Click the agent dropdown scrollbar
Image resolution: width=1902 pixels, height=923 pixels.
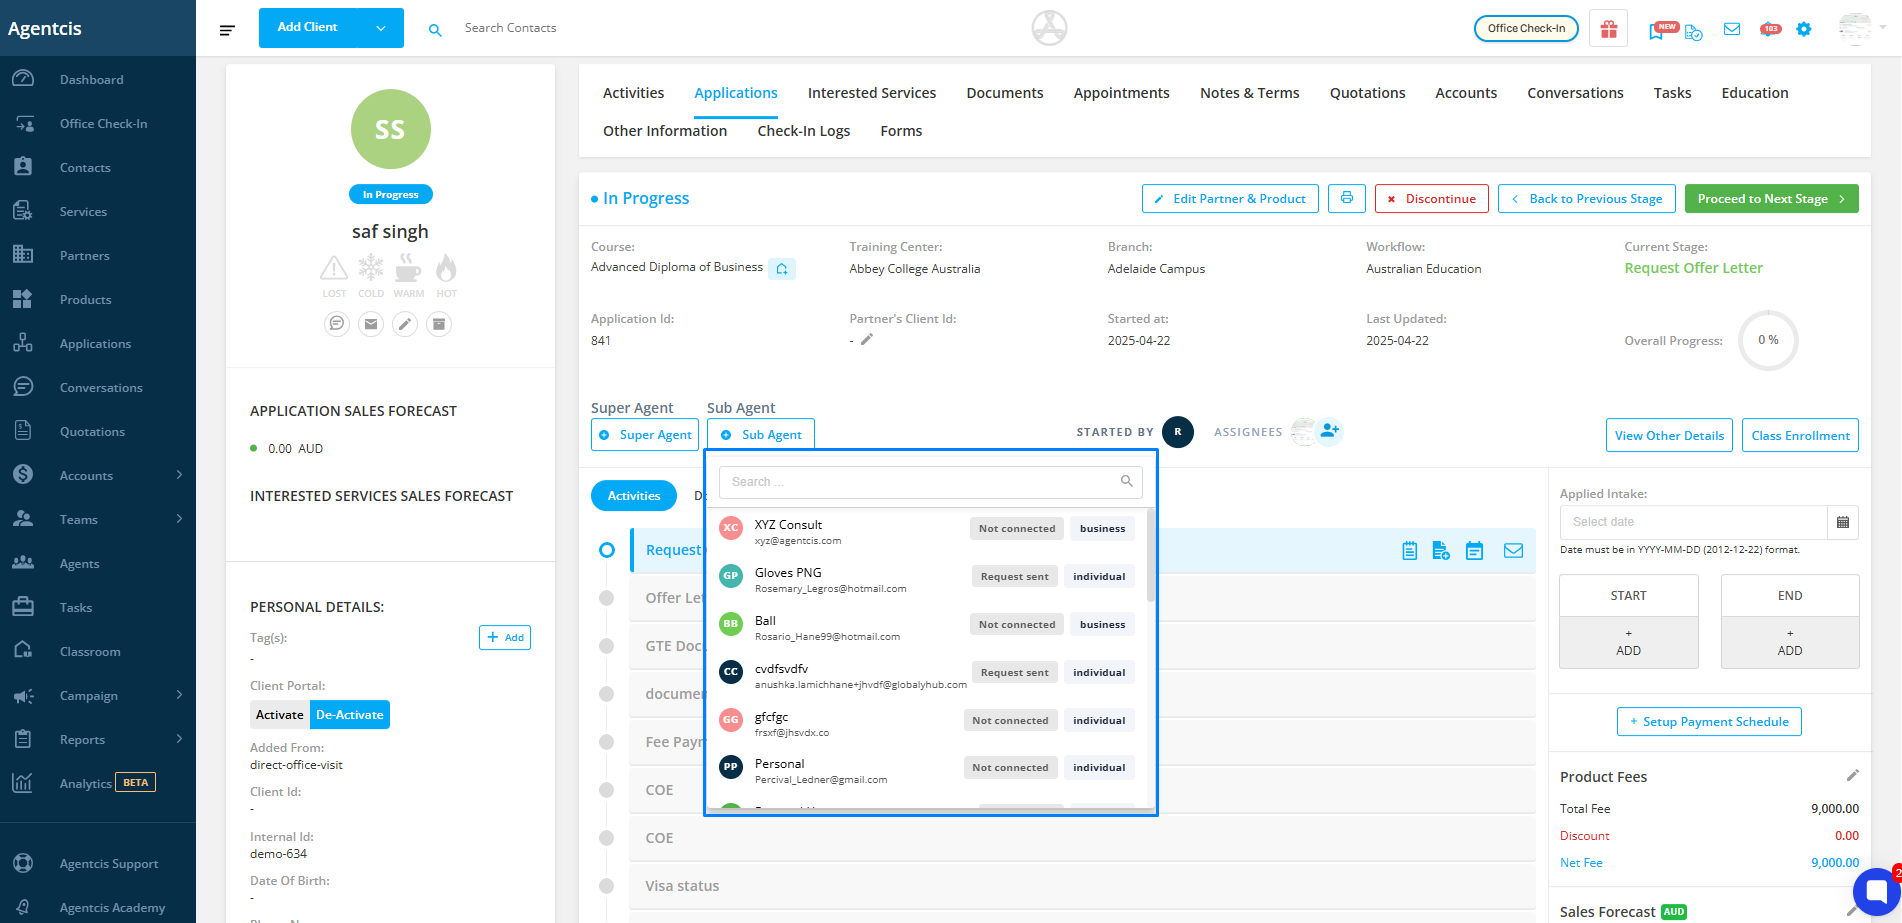pos(1151,555)
